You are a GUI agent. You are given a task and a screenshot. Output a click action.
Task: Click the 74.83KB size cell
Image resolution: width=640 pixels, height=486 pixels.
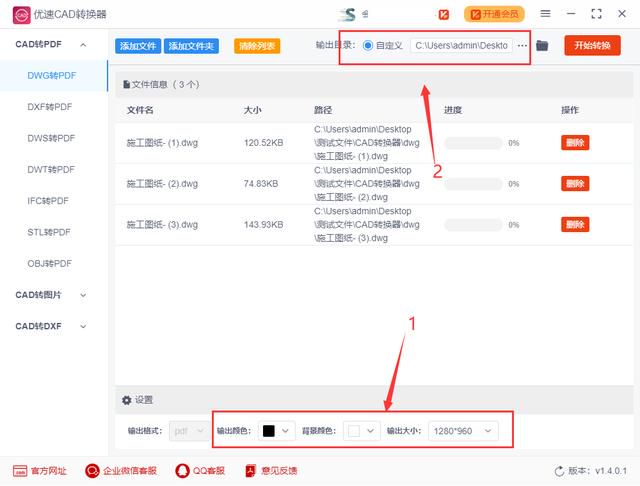(x=261, y=184)
